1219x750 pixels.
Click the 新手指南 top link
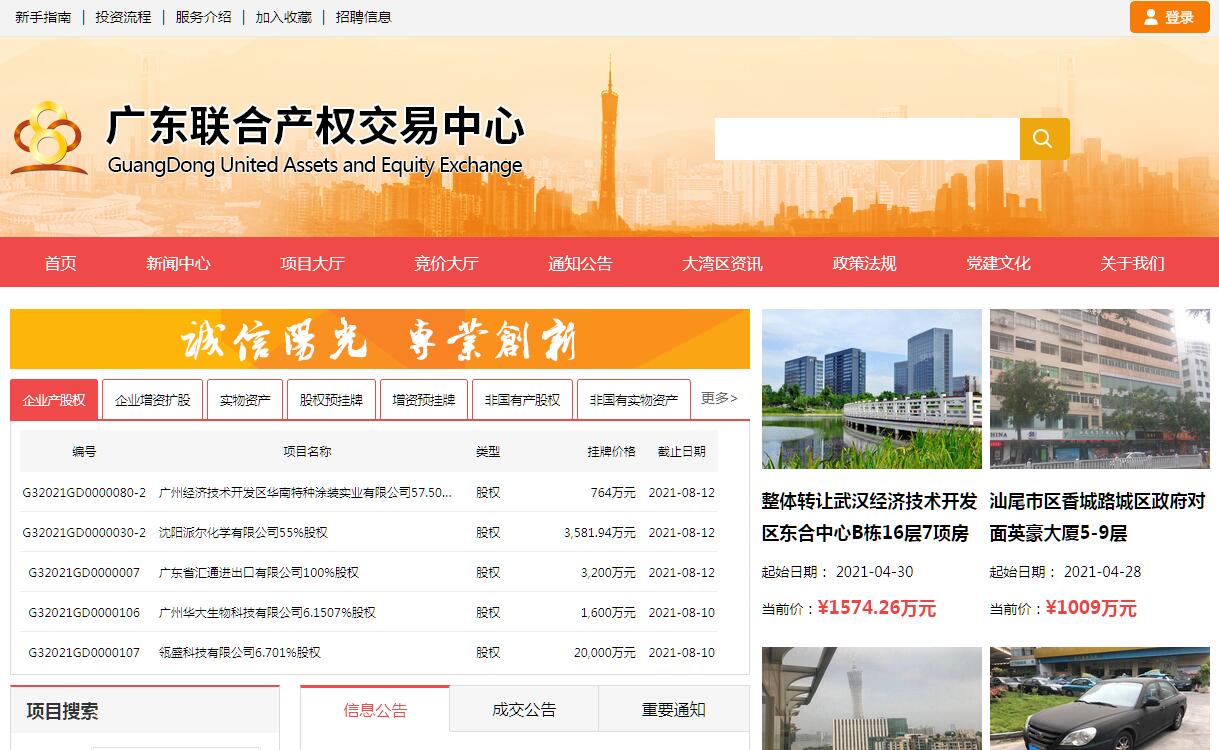[43, 17]
